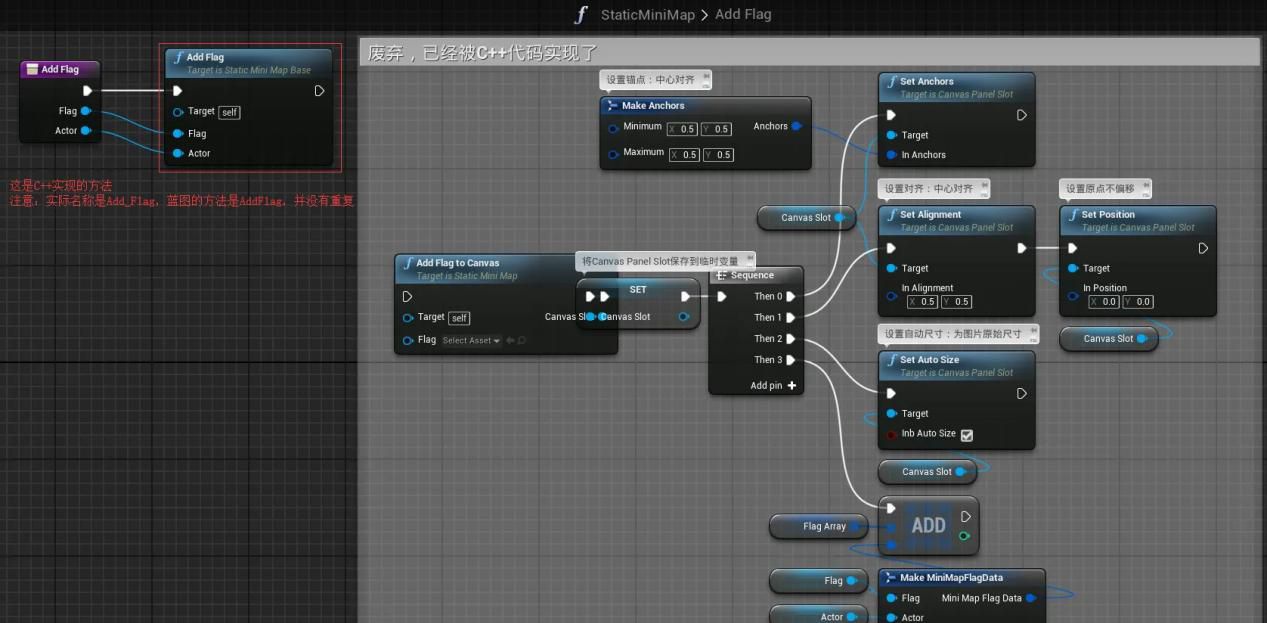1267x623 pixels.
Task: Click the plus icon beside Add pin
Action: click(792, 386)
